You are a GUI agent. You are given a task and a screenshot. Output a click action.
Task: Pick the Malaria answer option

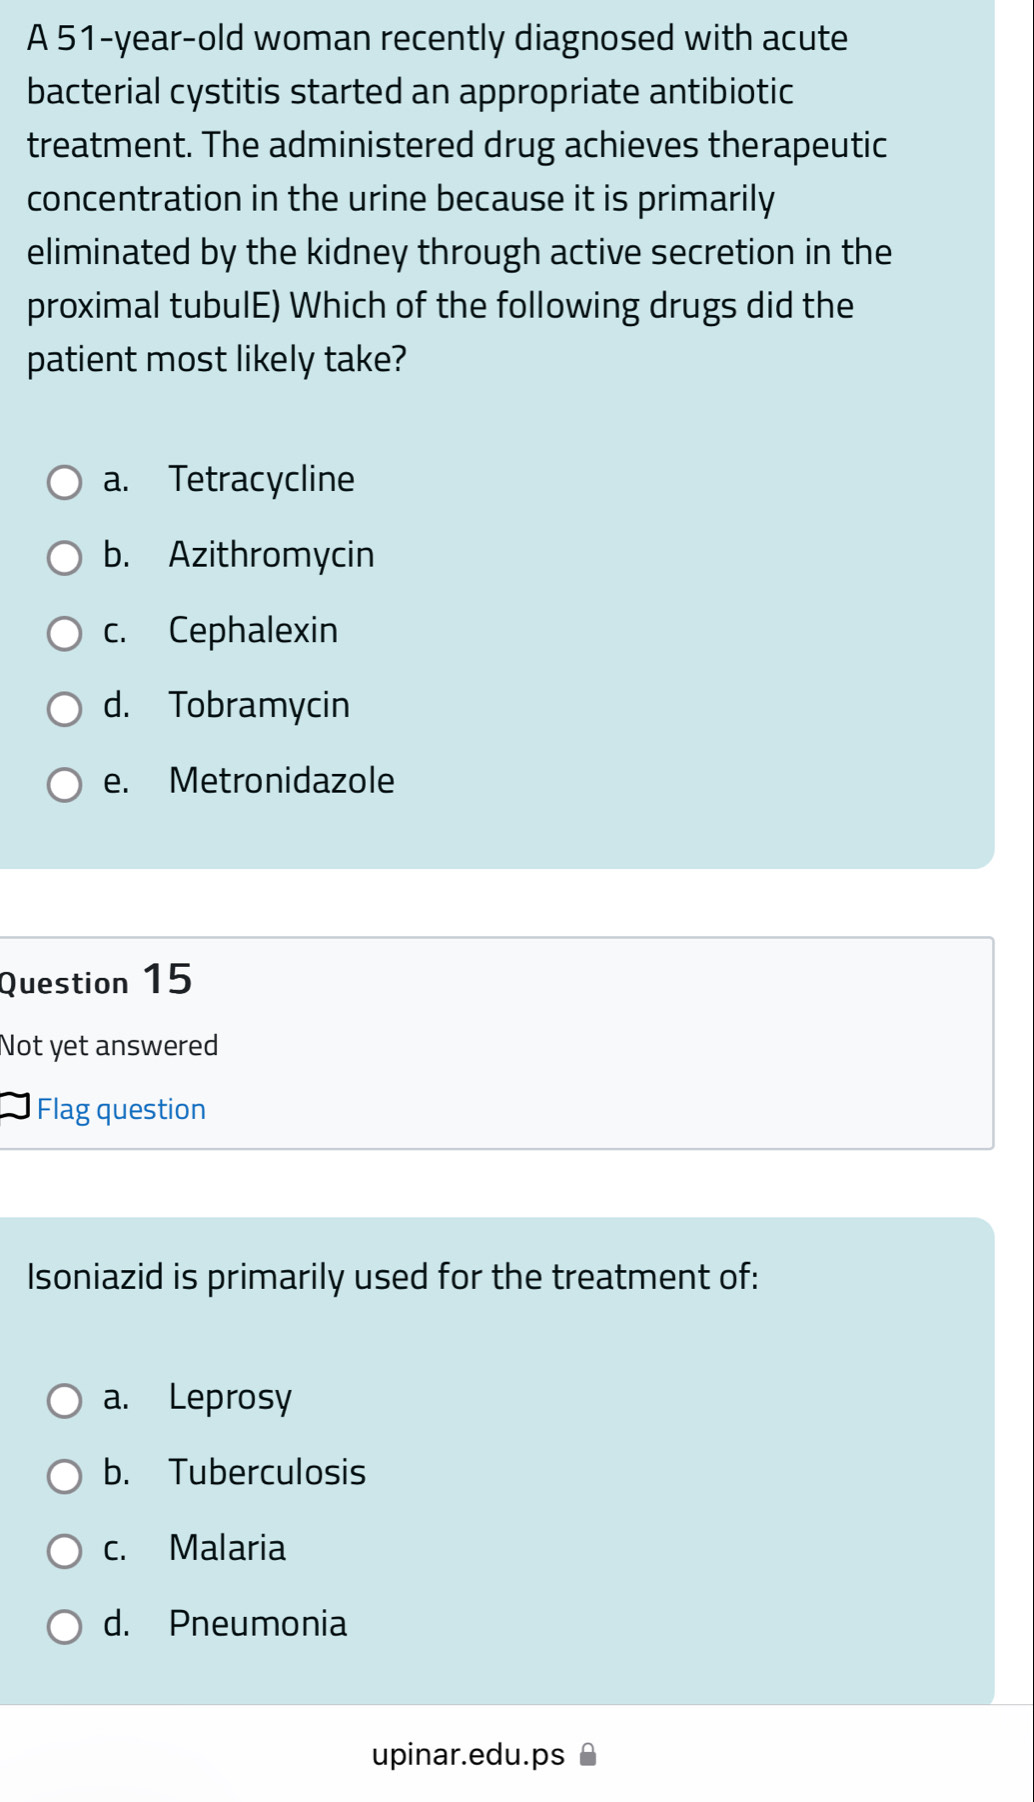point(65,1551)
